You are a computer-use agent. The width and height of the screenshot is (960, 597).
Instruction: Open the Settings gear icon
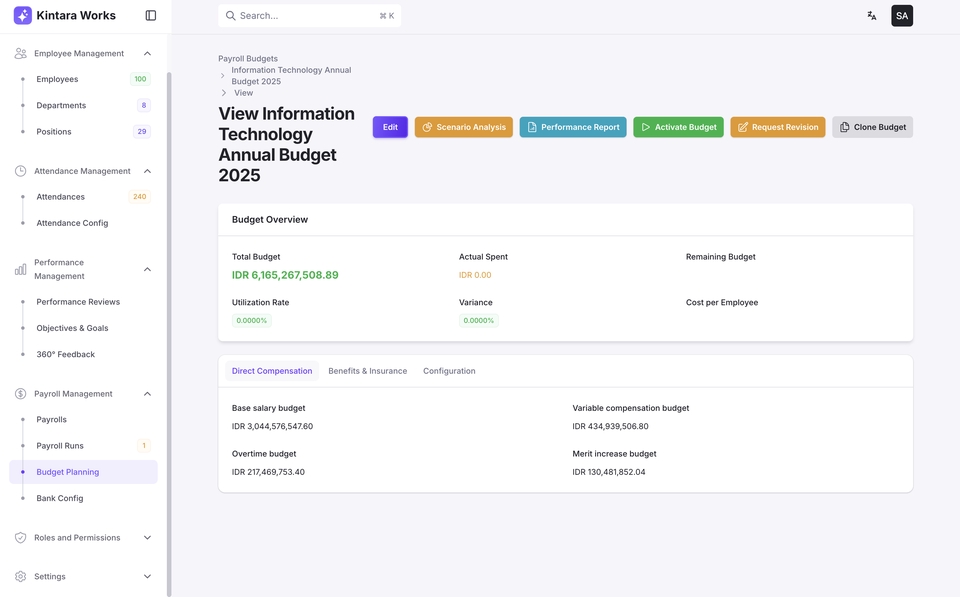(18, 576)
